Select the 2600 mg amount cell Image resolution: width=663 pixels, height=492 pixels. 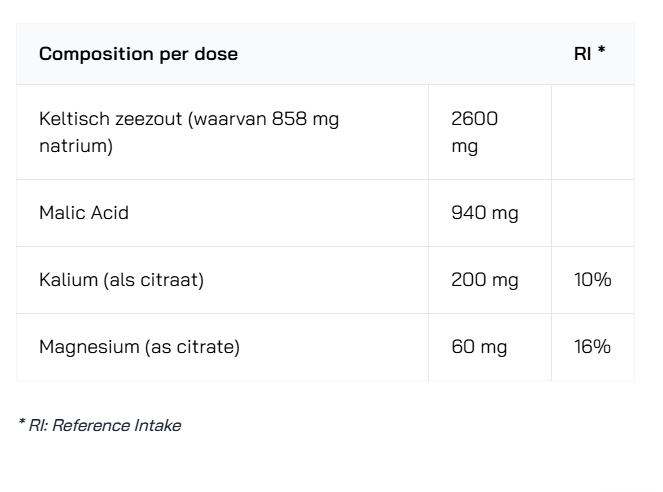coord(474,132)
